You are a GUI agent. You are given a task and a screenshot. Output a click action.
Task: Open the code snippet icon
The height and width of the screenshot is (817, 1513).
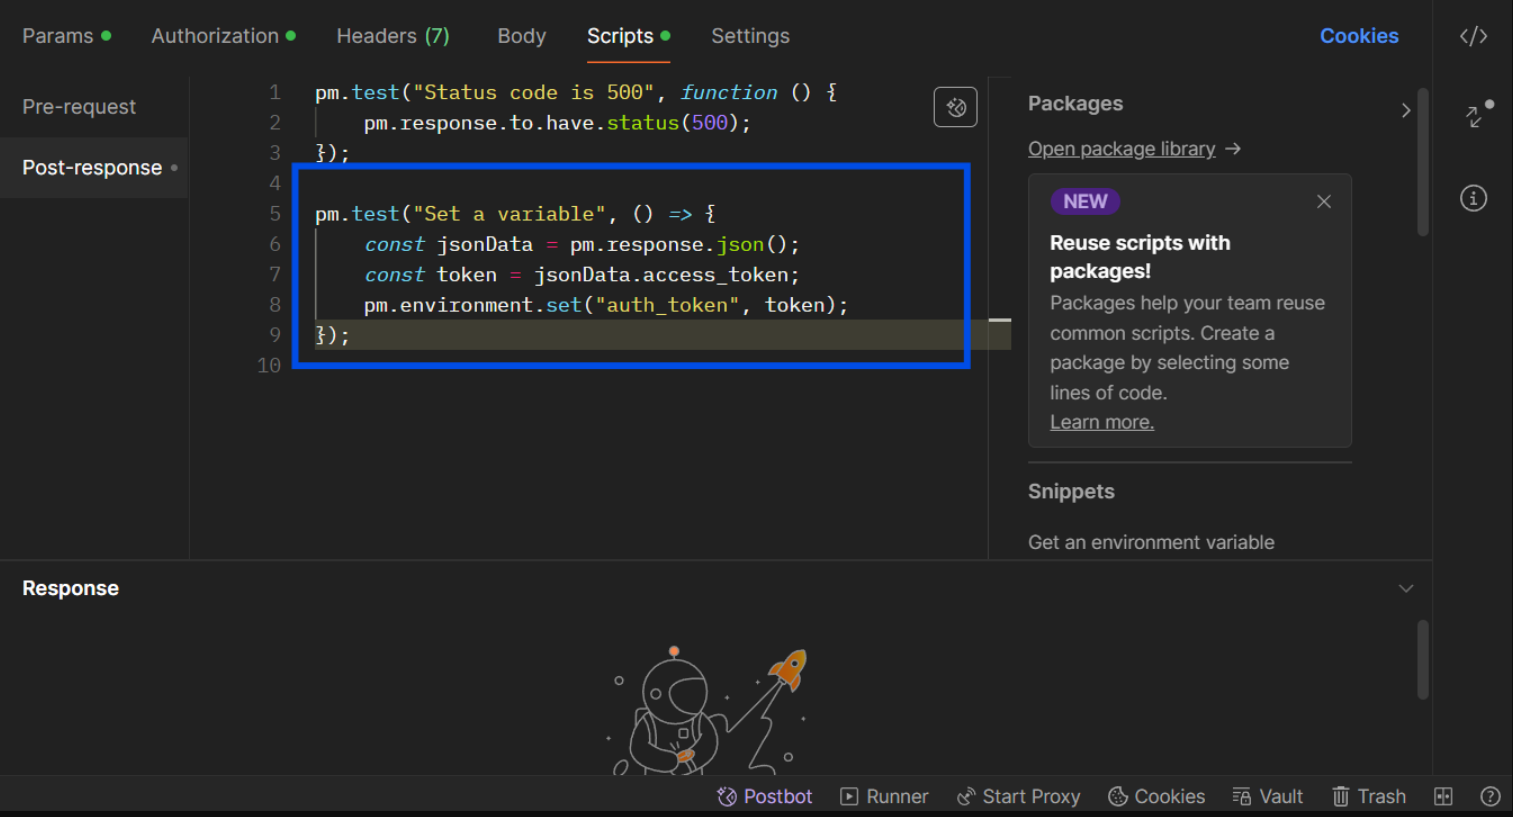click(1473, 36)
